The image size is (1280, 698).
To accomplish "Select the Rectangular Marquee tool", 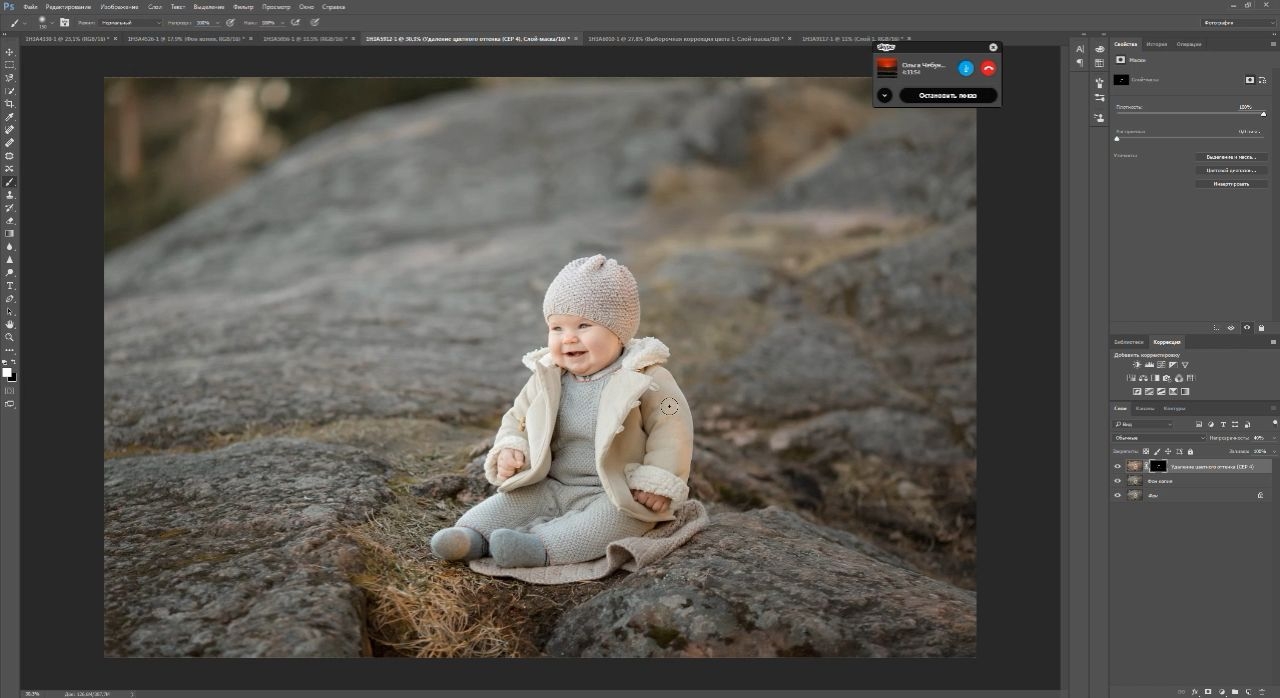I will 10,65.
